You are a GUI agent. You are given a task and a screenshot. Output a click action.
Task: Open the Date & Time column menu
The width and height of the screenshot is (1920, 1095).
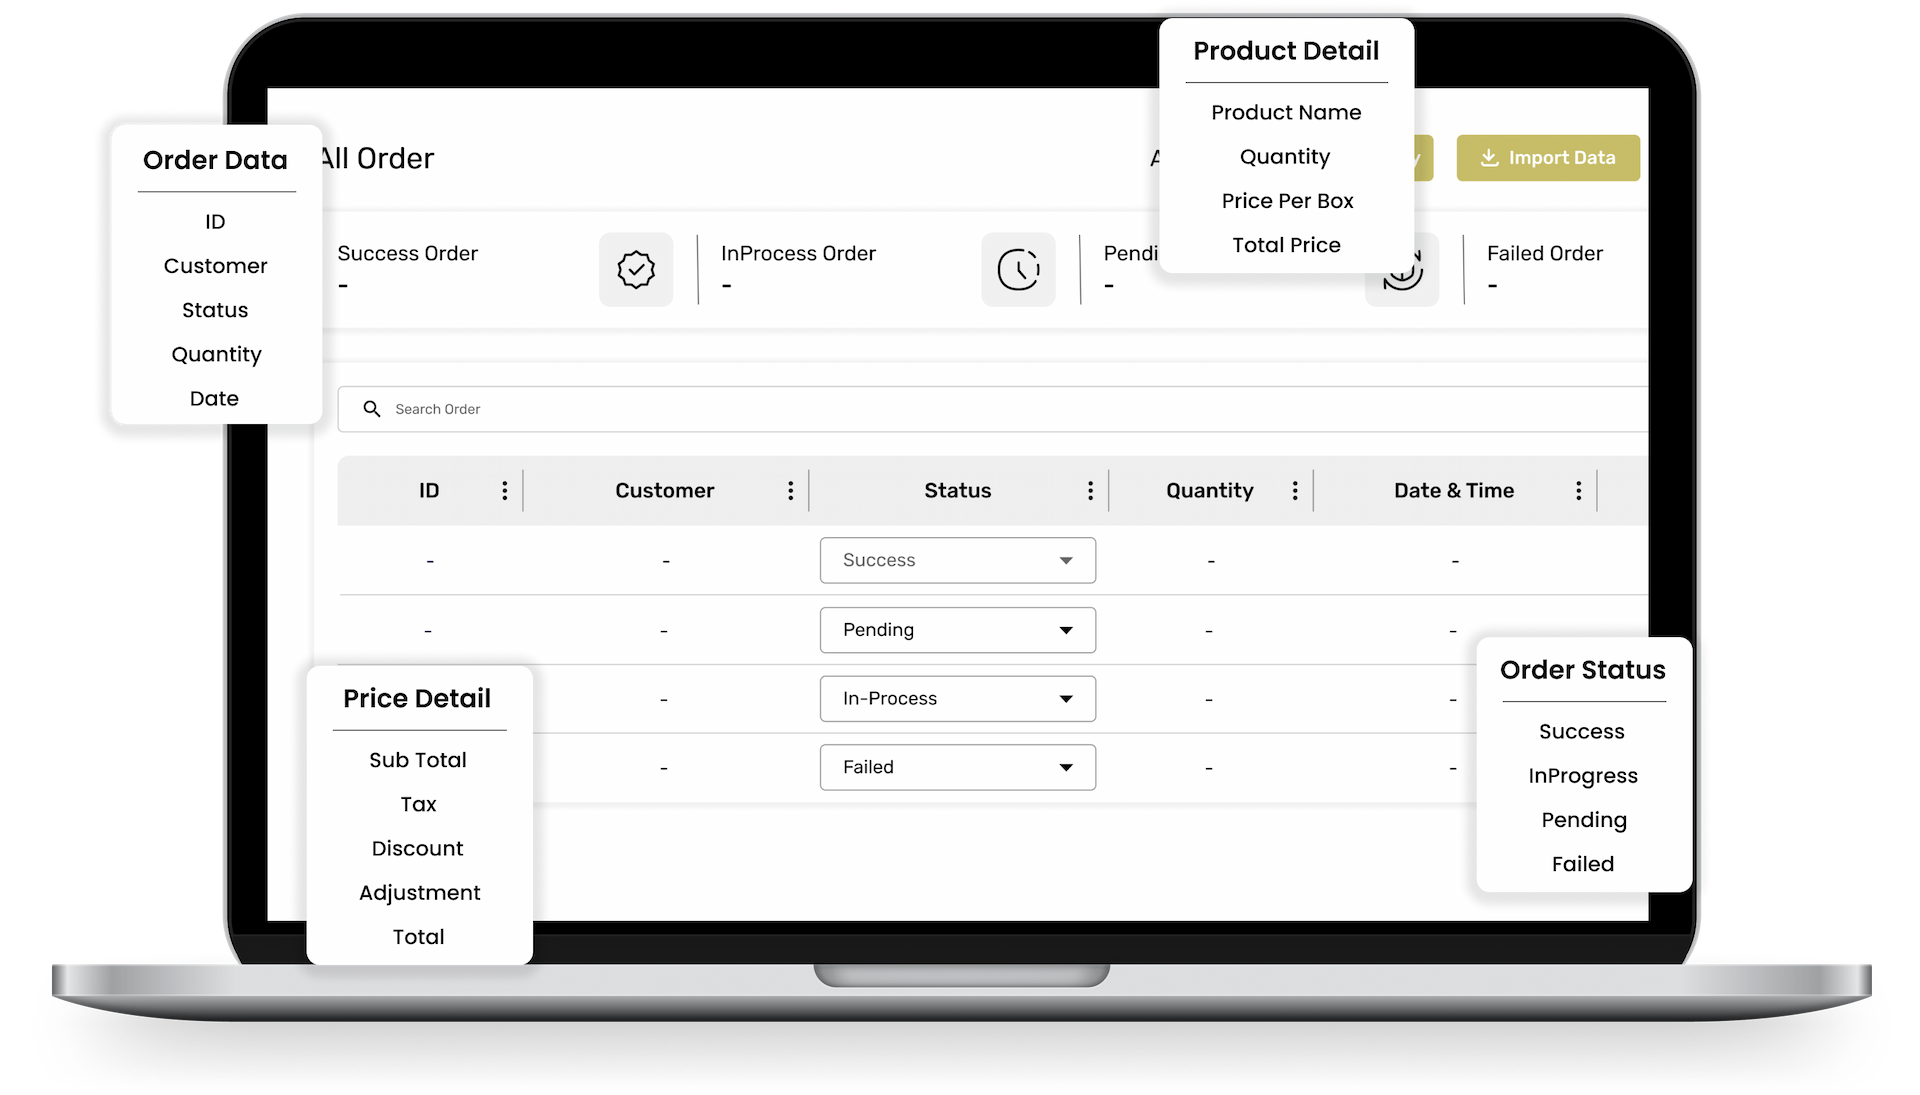pos(1579,491)
